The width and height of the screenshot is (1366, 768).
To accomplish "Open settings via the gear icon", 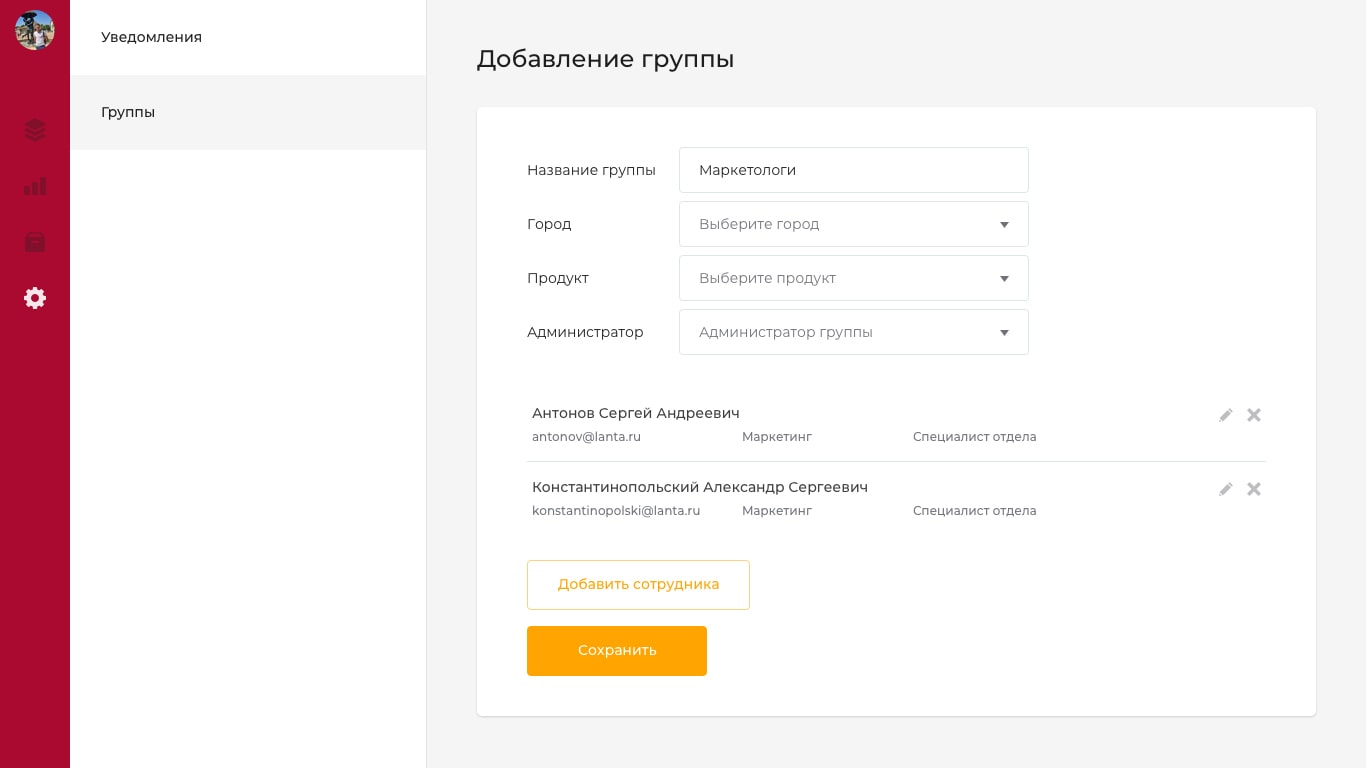I will click(x=35, y=298).
